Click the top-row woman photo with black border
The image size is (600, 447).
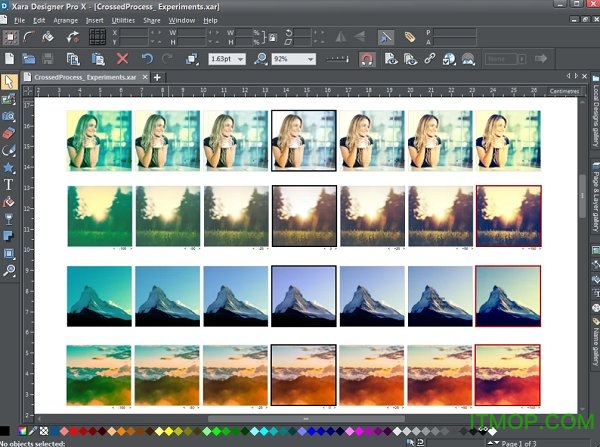click(304, 140)
